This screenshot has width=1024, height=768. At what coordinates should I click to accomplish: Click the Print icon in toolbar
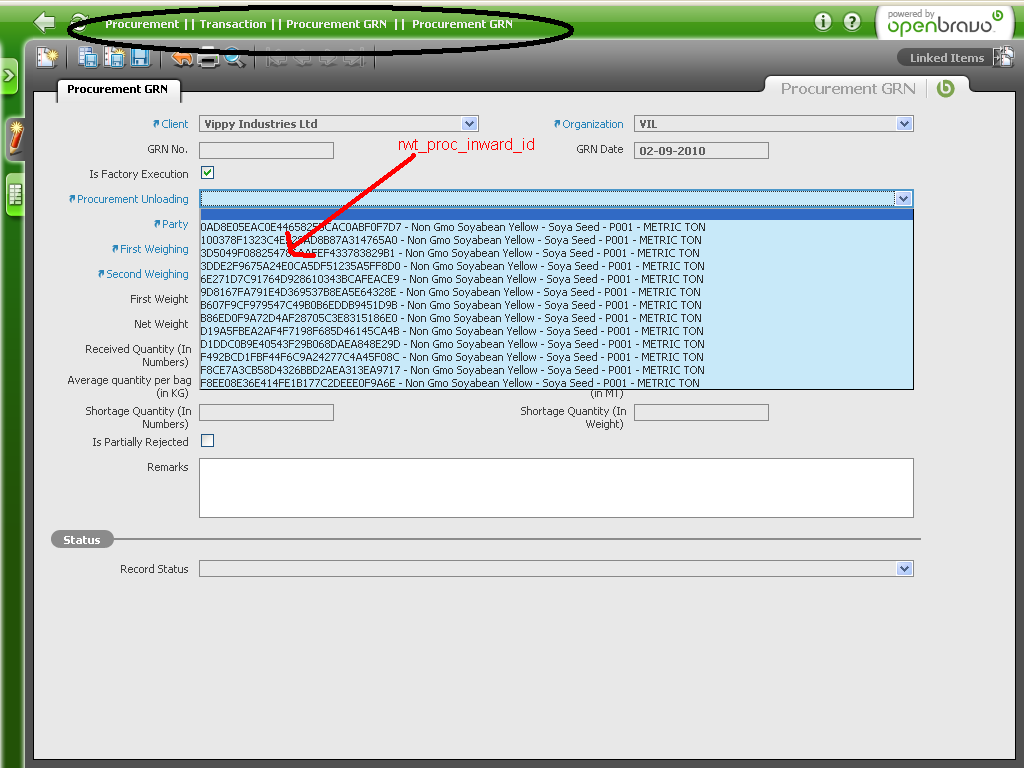(208, 58)
